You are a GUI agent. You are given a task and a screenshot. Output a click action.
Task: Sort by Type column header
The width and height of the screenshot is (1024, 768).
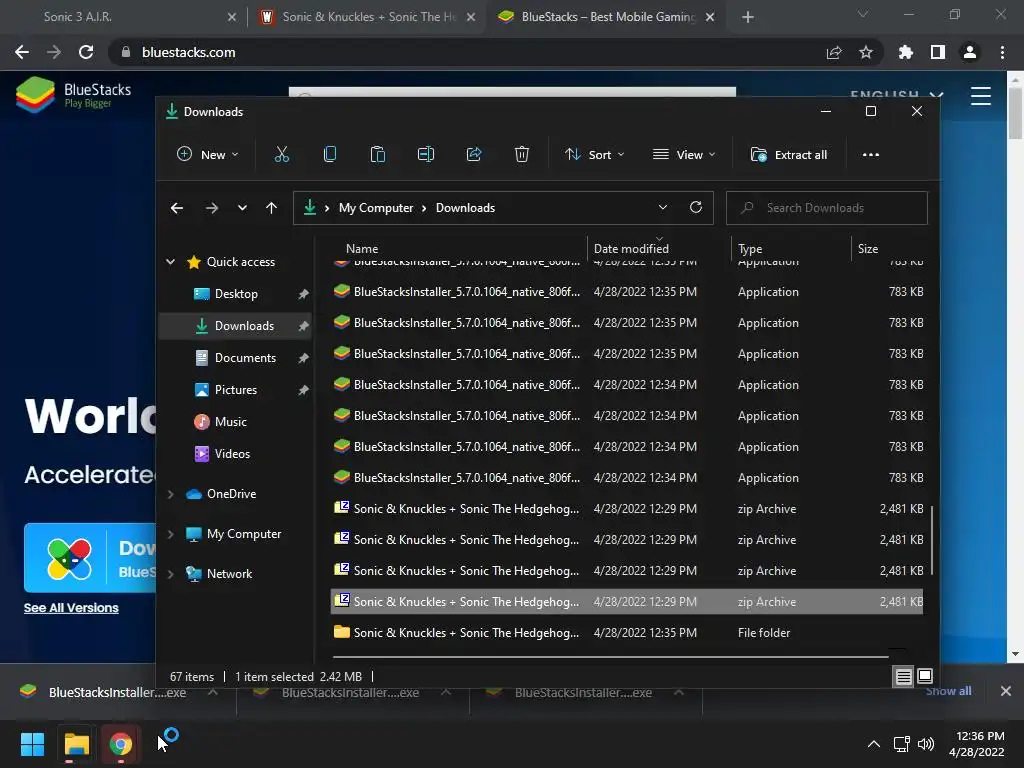click(750, 249)
